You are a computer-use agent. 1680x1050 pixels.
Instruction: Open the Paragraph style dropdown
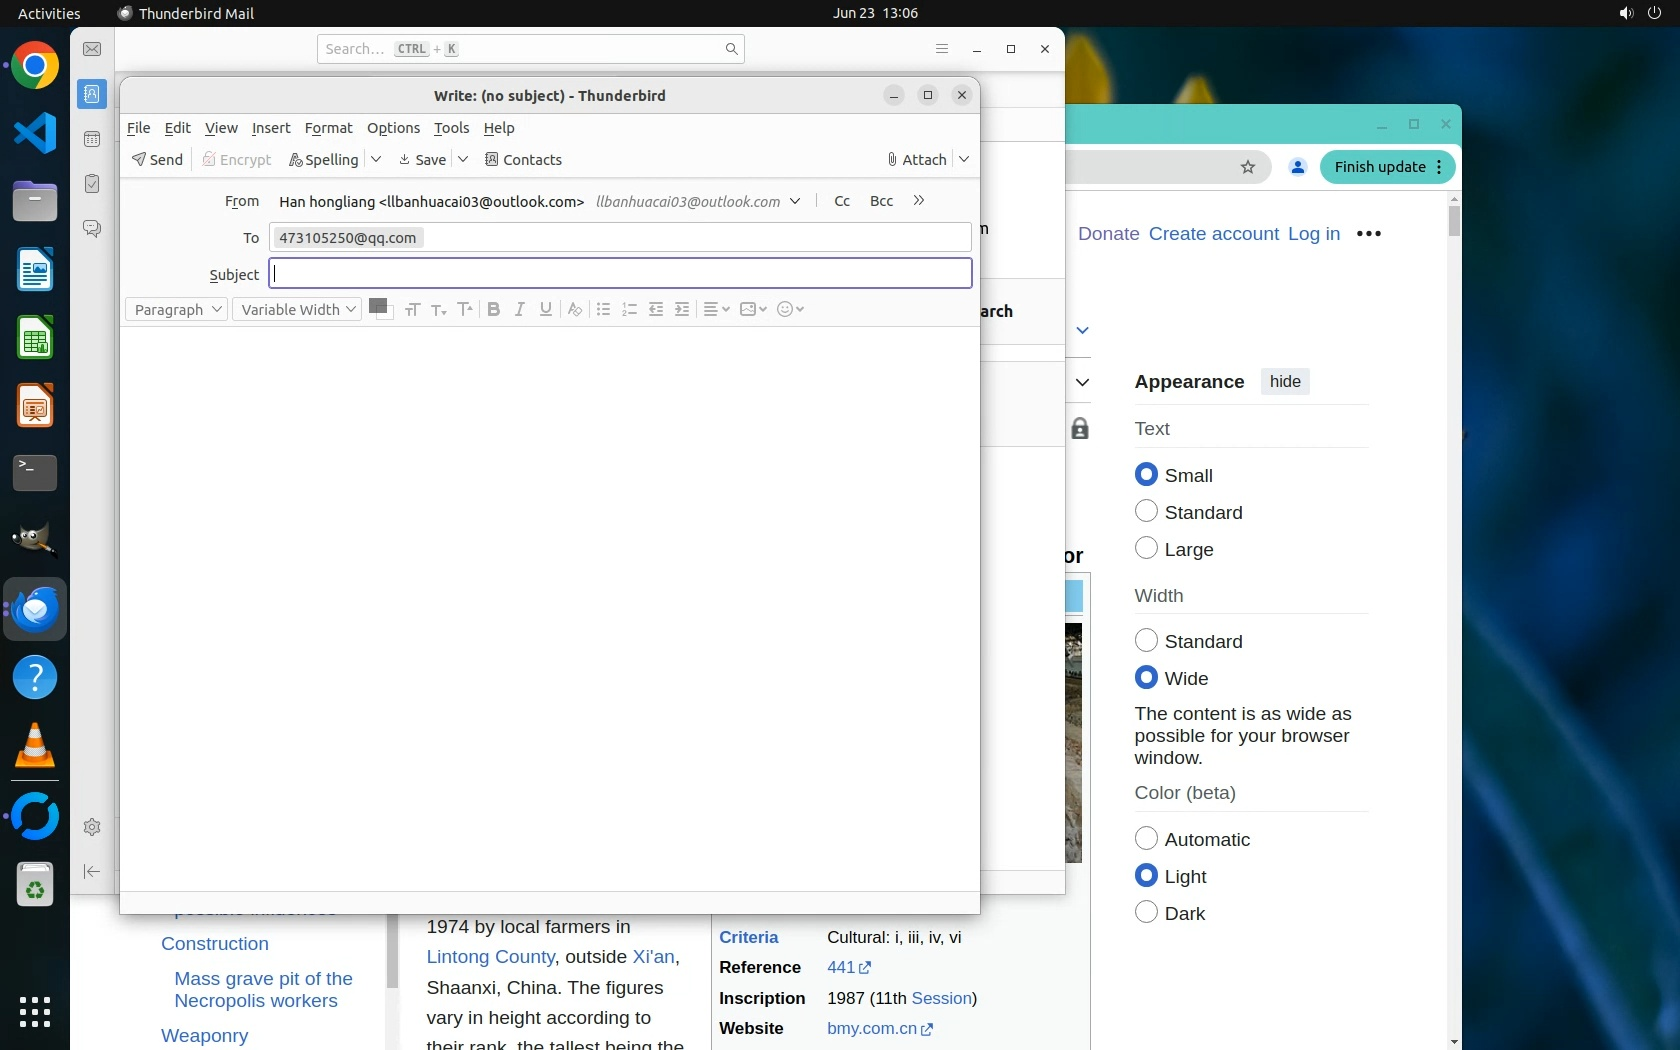[177, 310]
